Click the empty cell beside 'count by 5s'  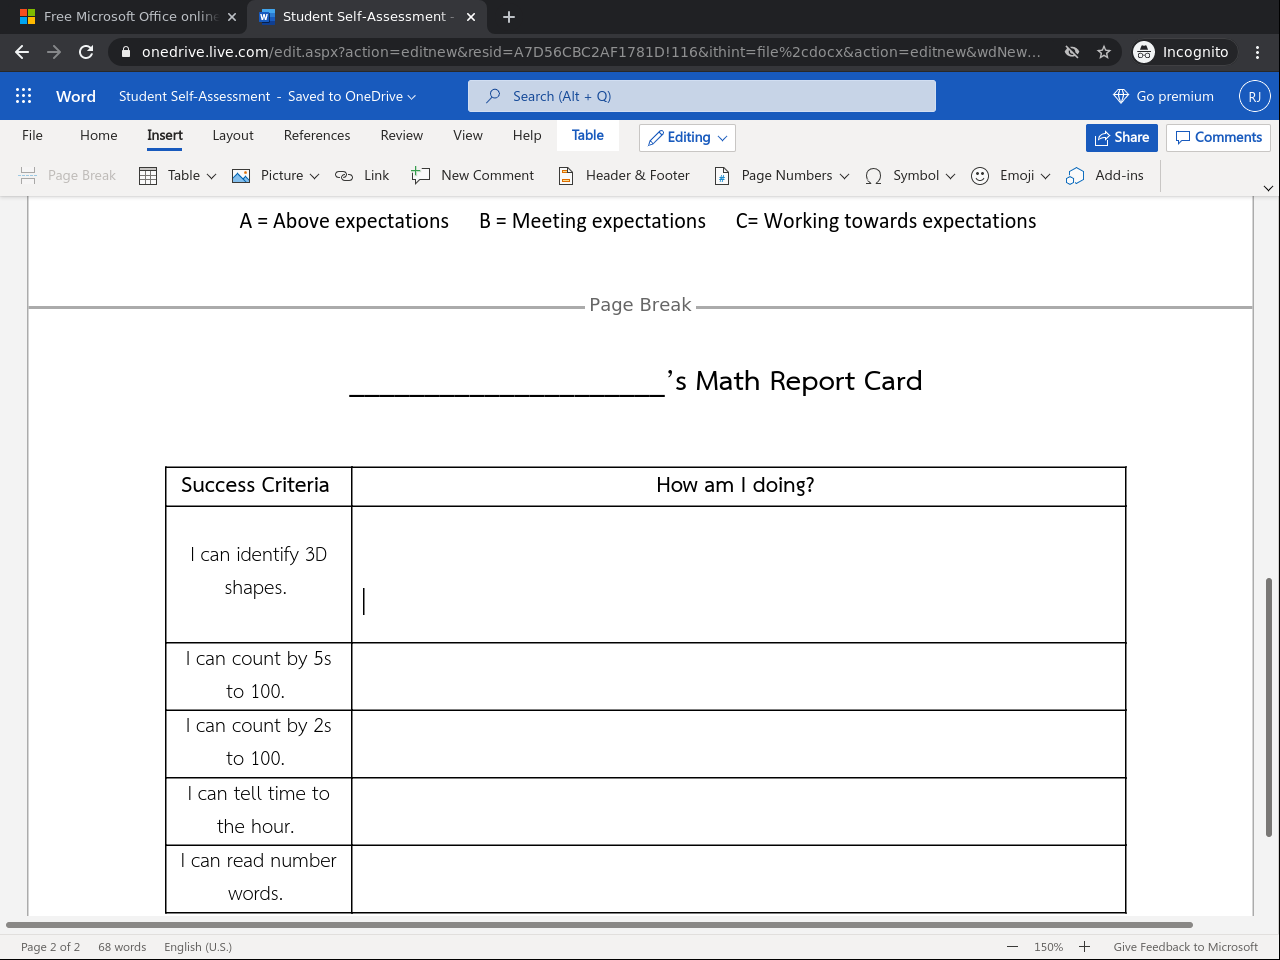pyautogui.click(x=739, y=677)
